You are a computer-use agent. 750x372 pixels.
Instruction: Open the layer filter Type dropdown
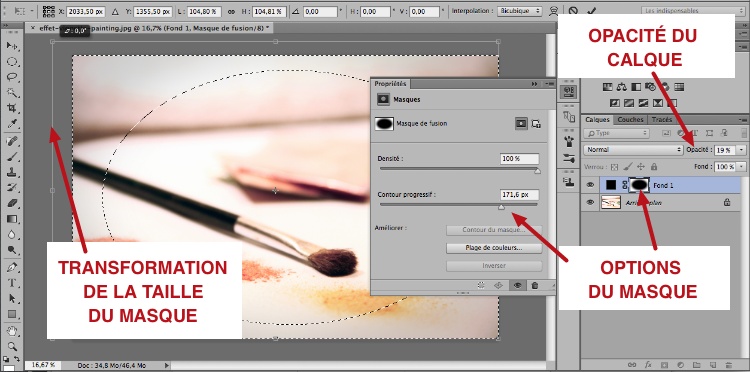pos(617,133)
